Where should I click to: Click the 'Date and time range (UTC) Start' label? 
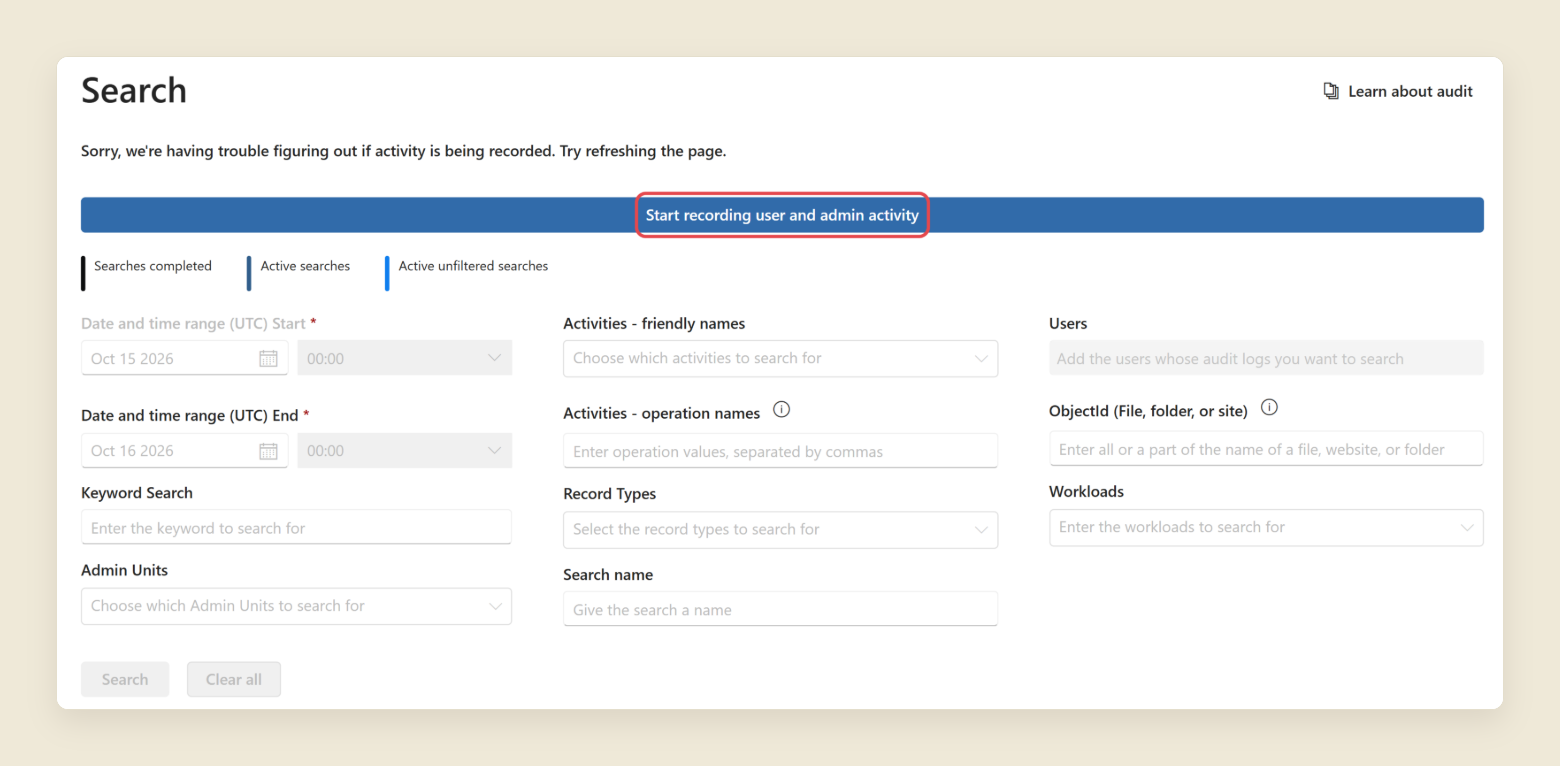click(194, 324)
